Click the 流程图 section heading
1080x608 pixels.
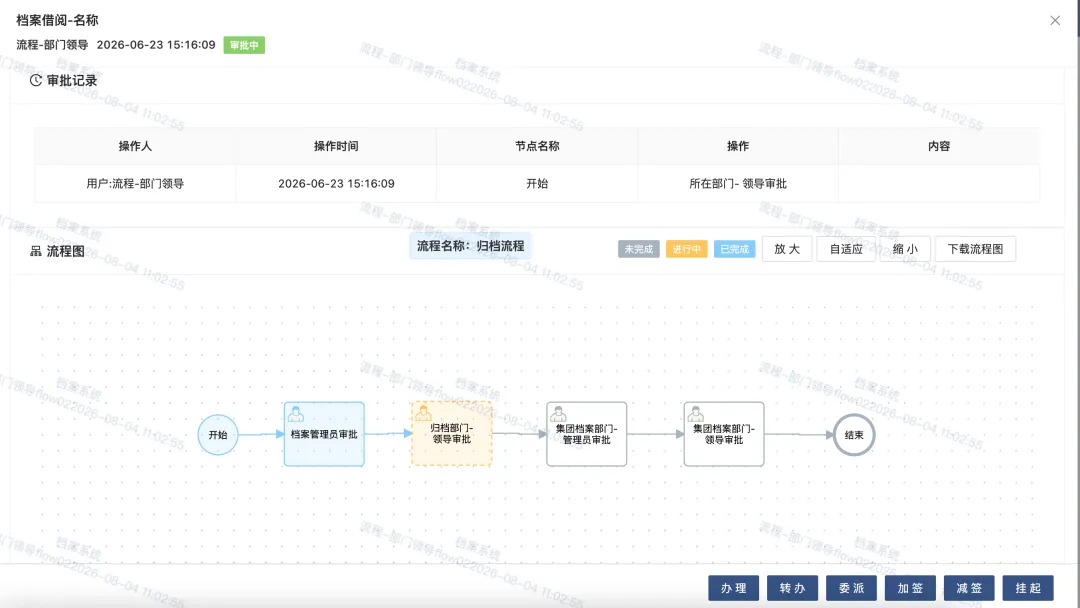click(65, 251)
